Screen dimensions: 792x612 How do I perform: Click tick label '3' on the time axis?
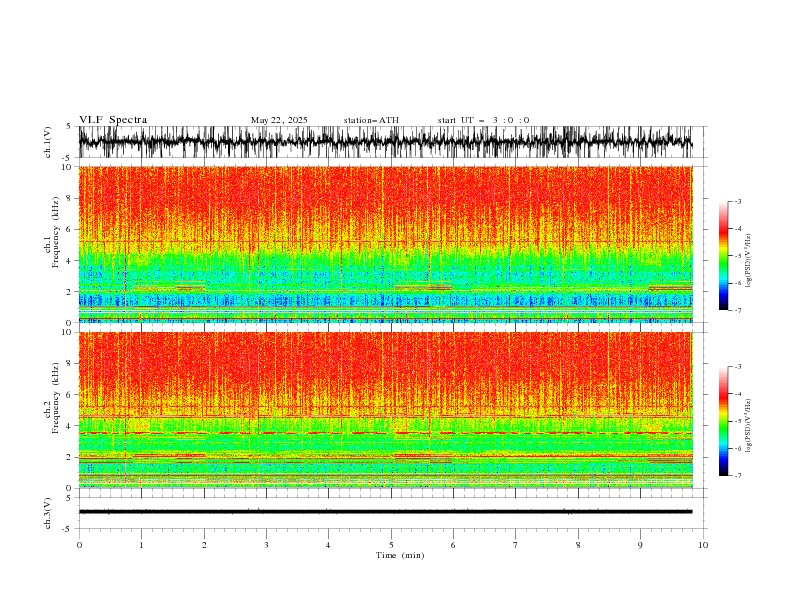tap(266, 545)
